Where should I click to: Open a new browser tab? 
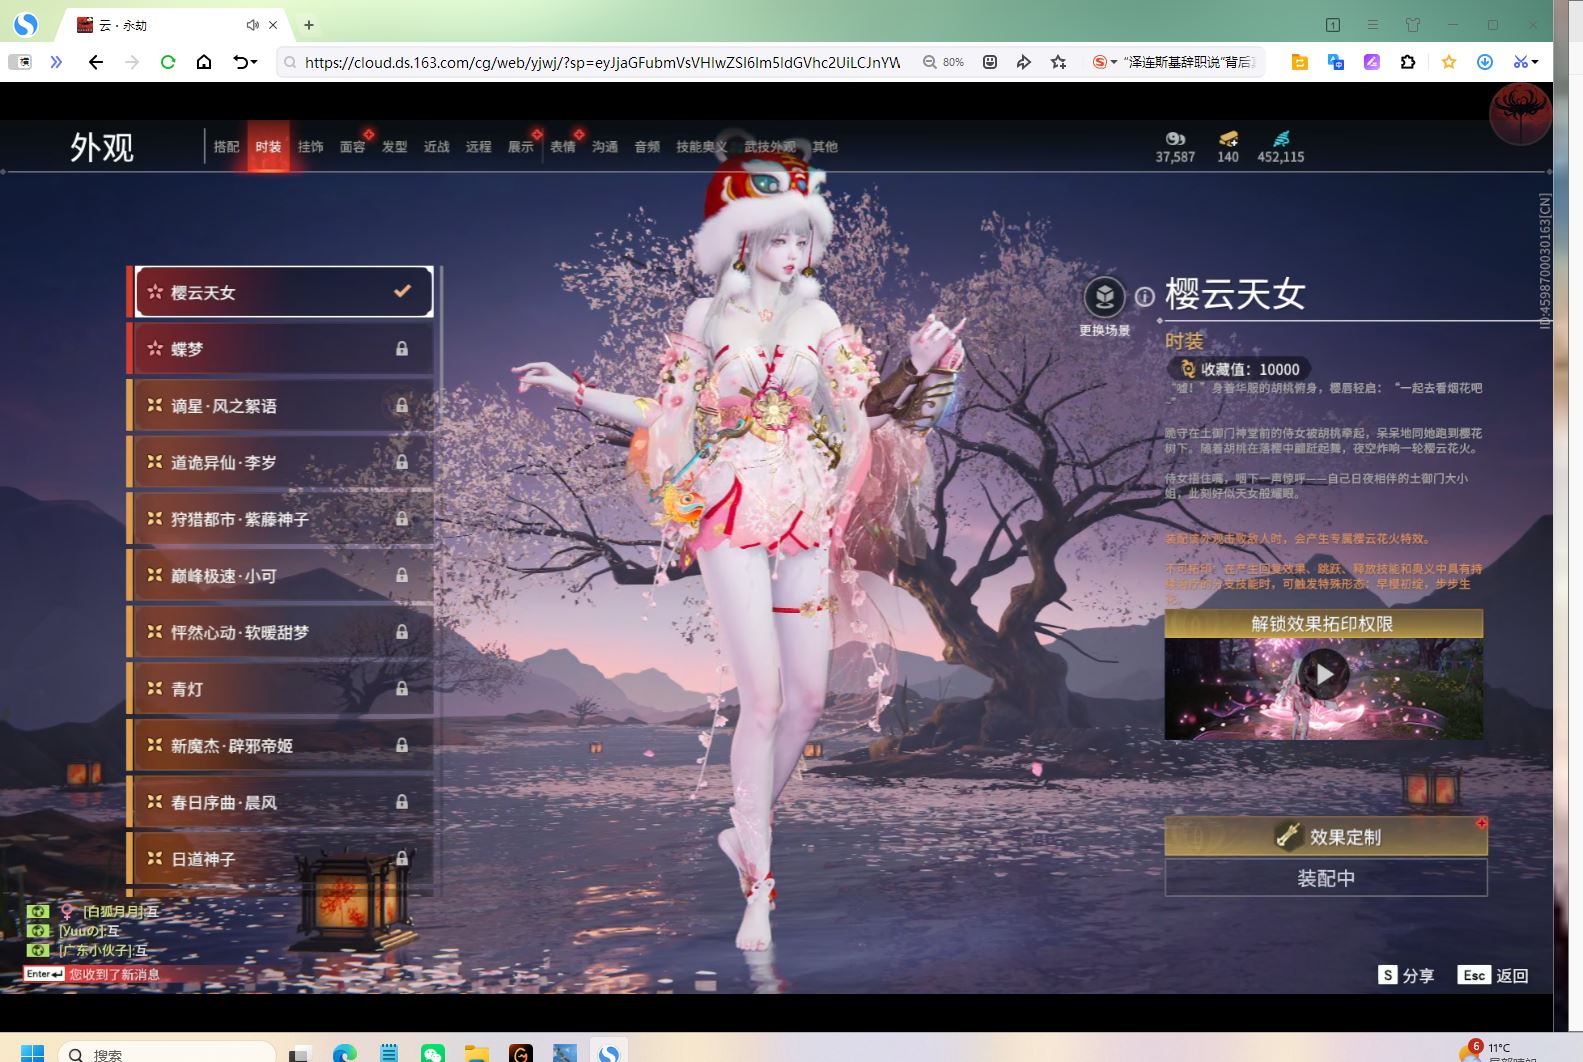point(309,25)
